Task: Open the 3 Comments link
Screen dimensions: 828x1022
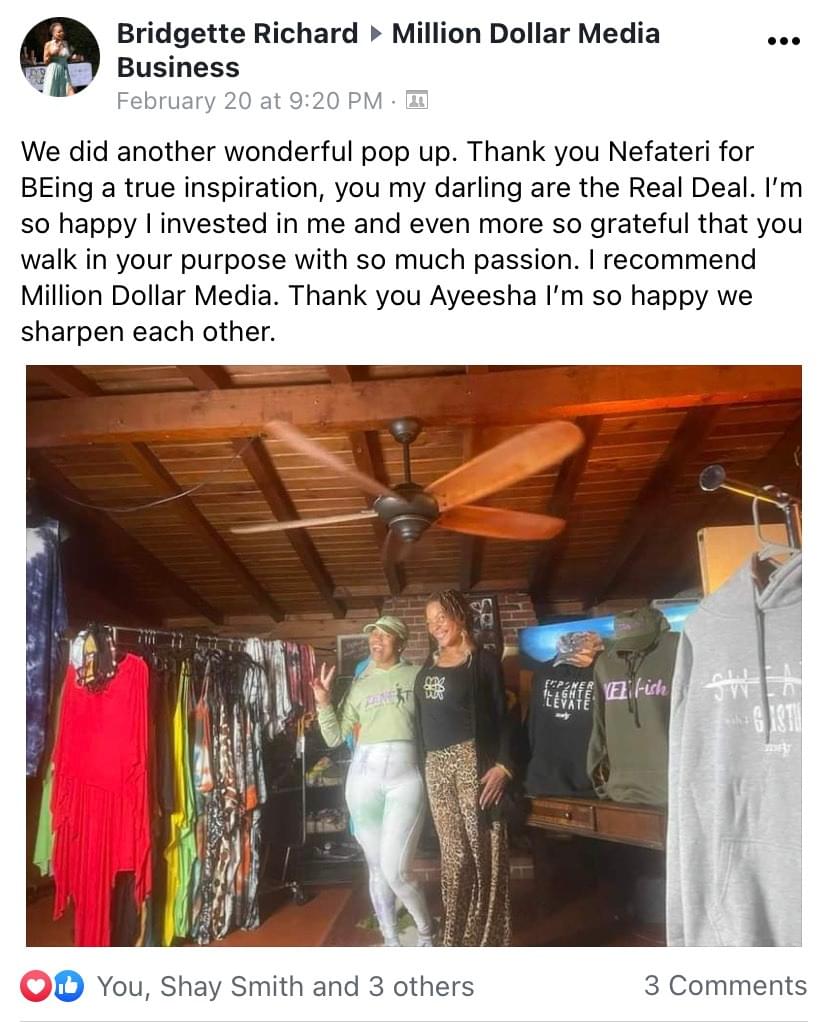Action: (725, 986)
